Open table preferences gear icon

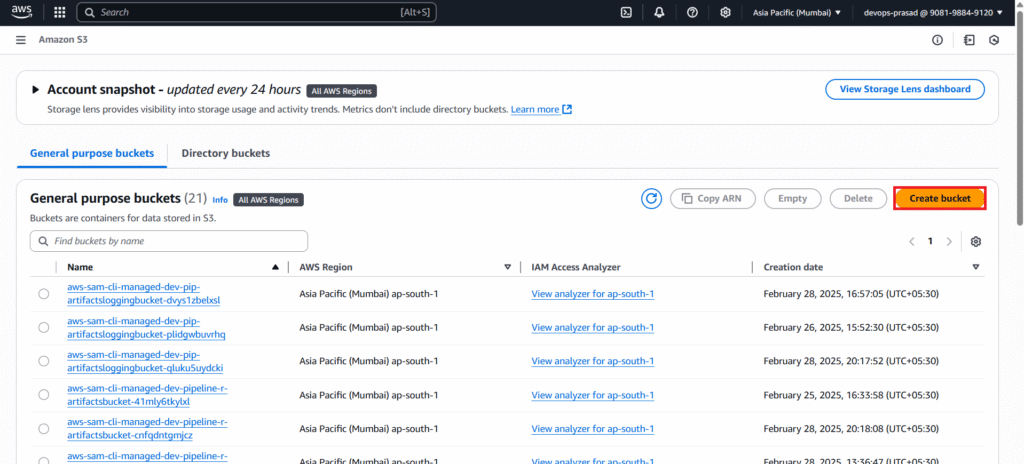[976, 241]
